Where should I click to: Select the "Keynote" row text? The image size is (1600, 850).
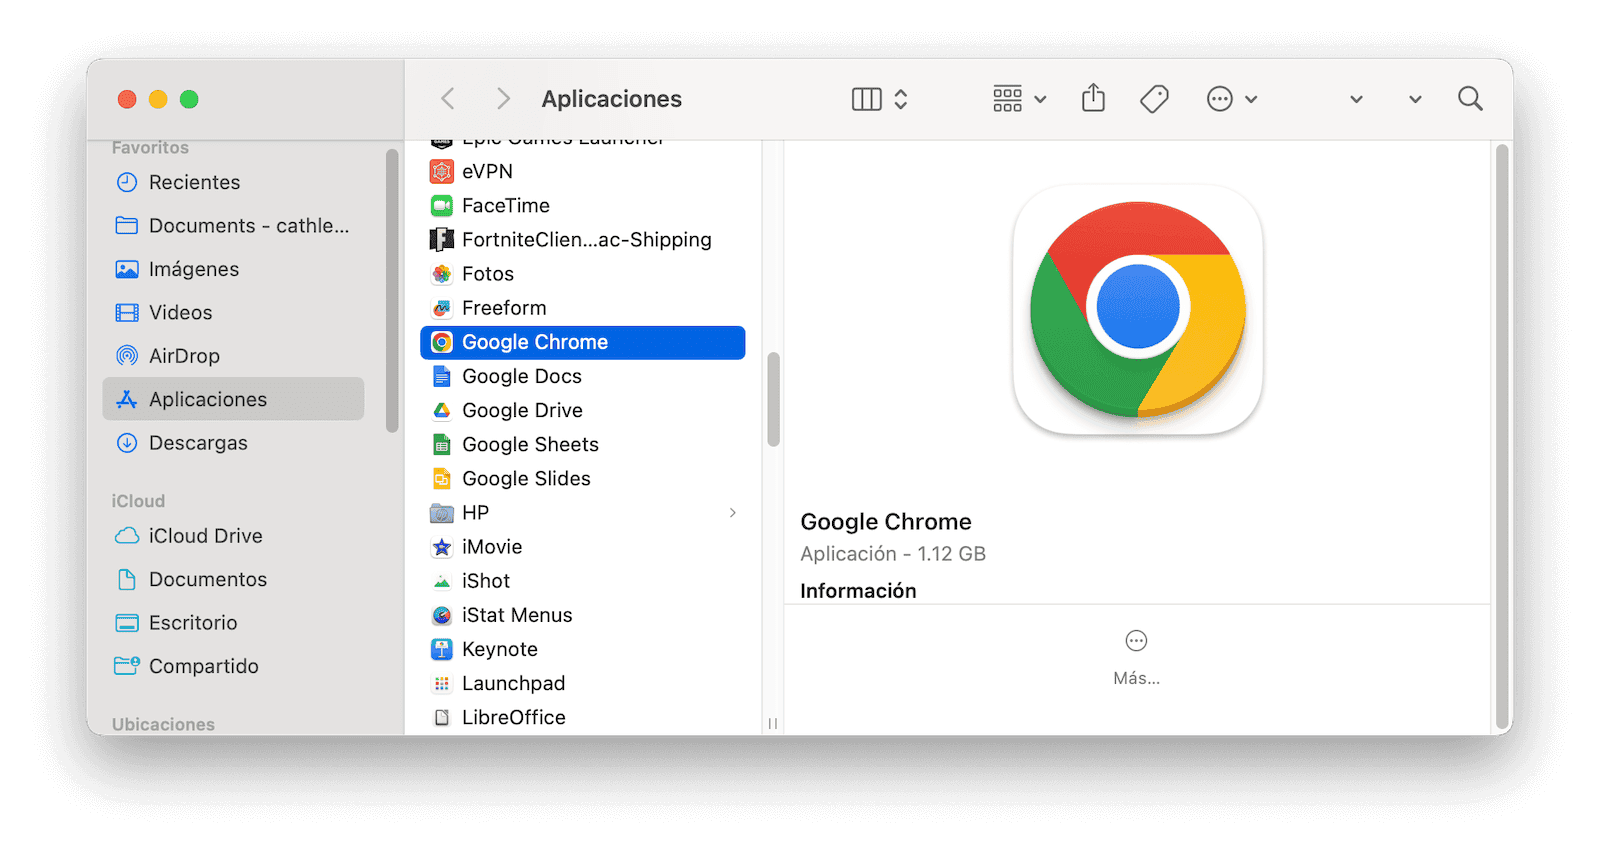[500, 649]
